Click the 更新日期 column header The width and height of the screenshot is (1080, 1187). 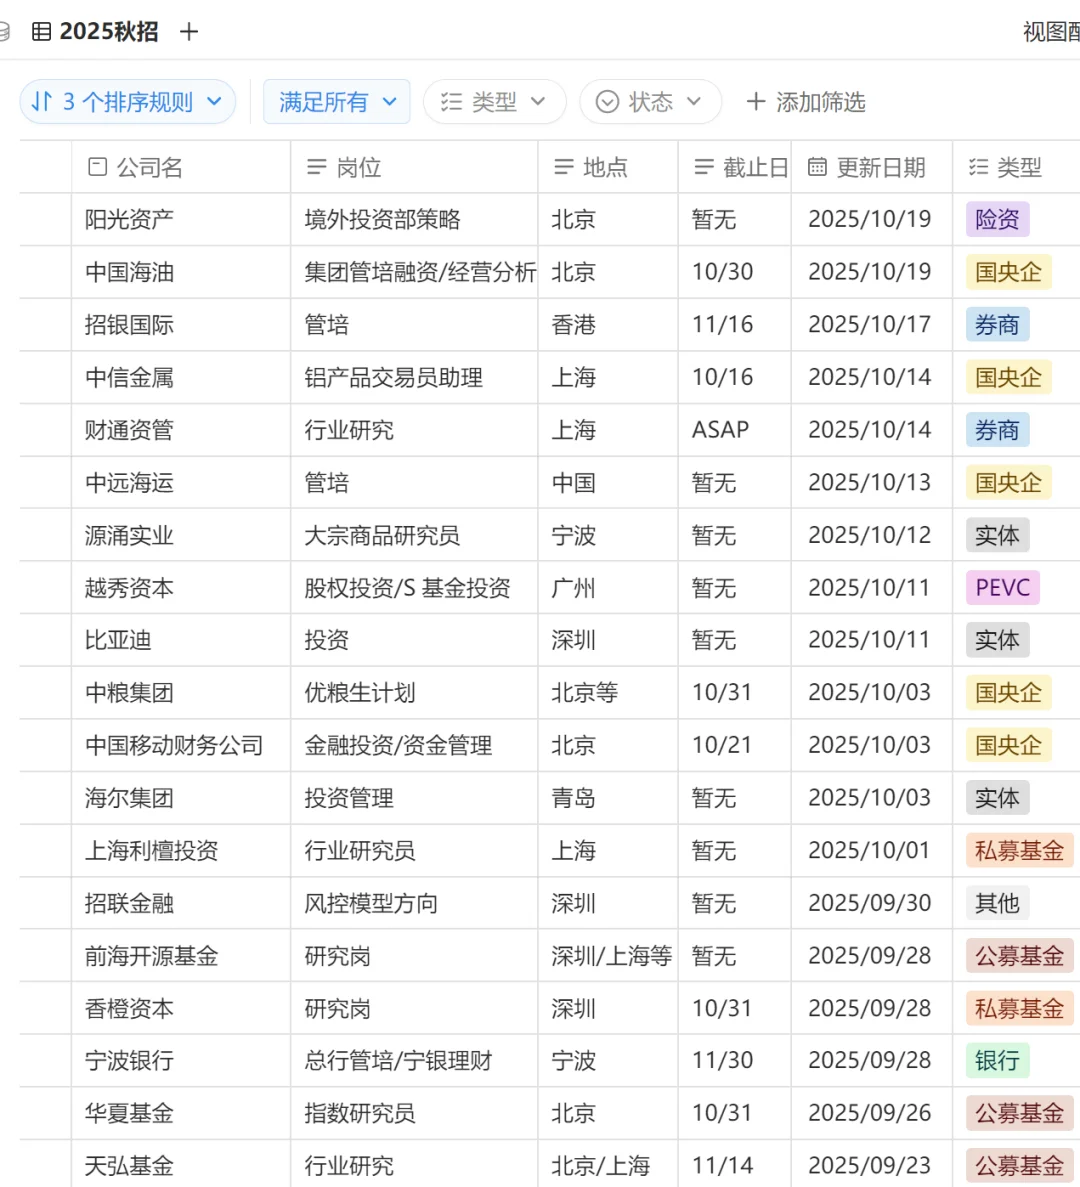click(x=872, y=167)
